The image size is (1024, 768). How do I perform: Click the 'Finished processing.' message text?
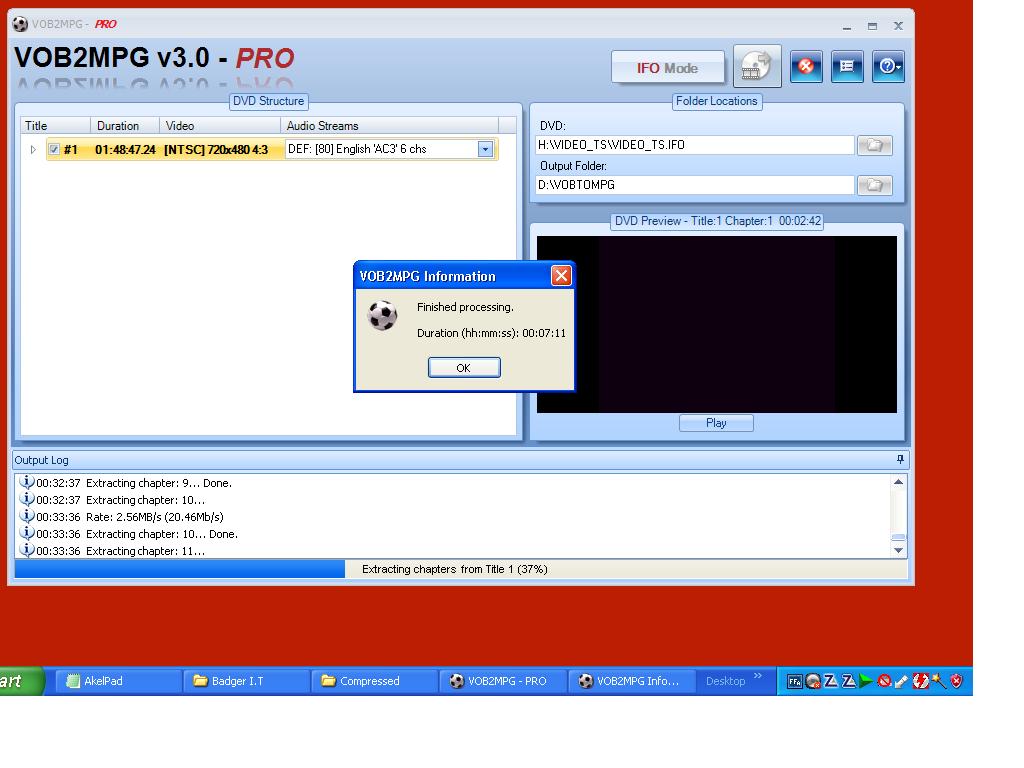pos(465,307)
